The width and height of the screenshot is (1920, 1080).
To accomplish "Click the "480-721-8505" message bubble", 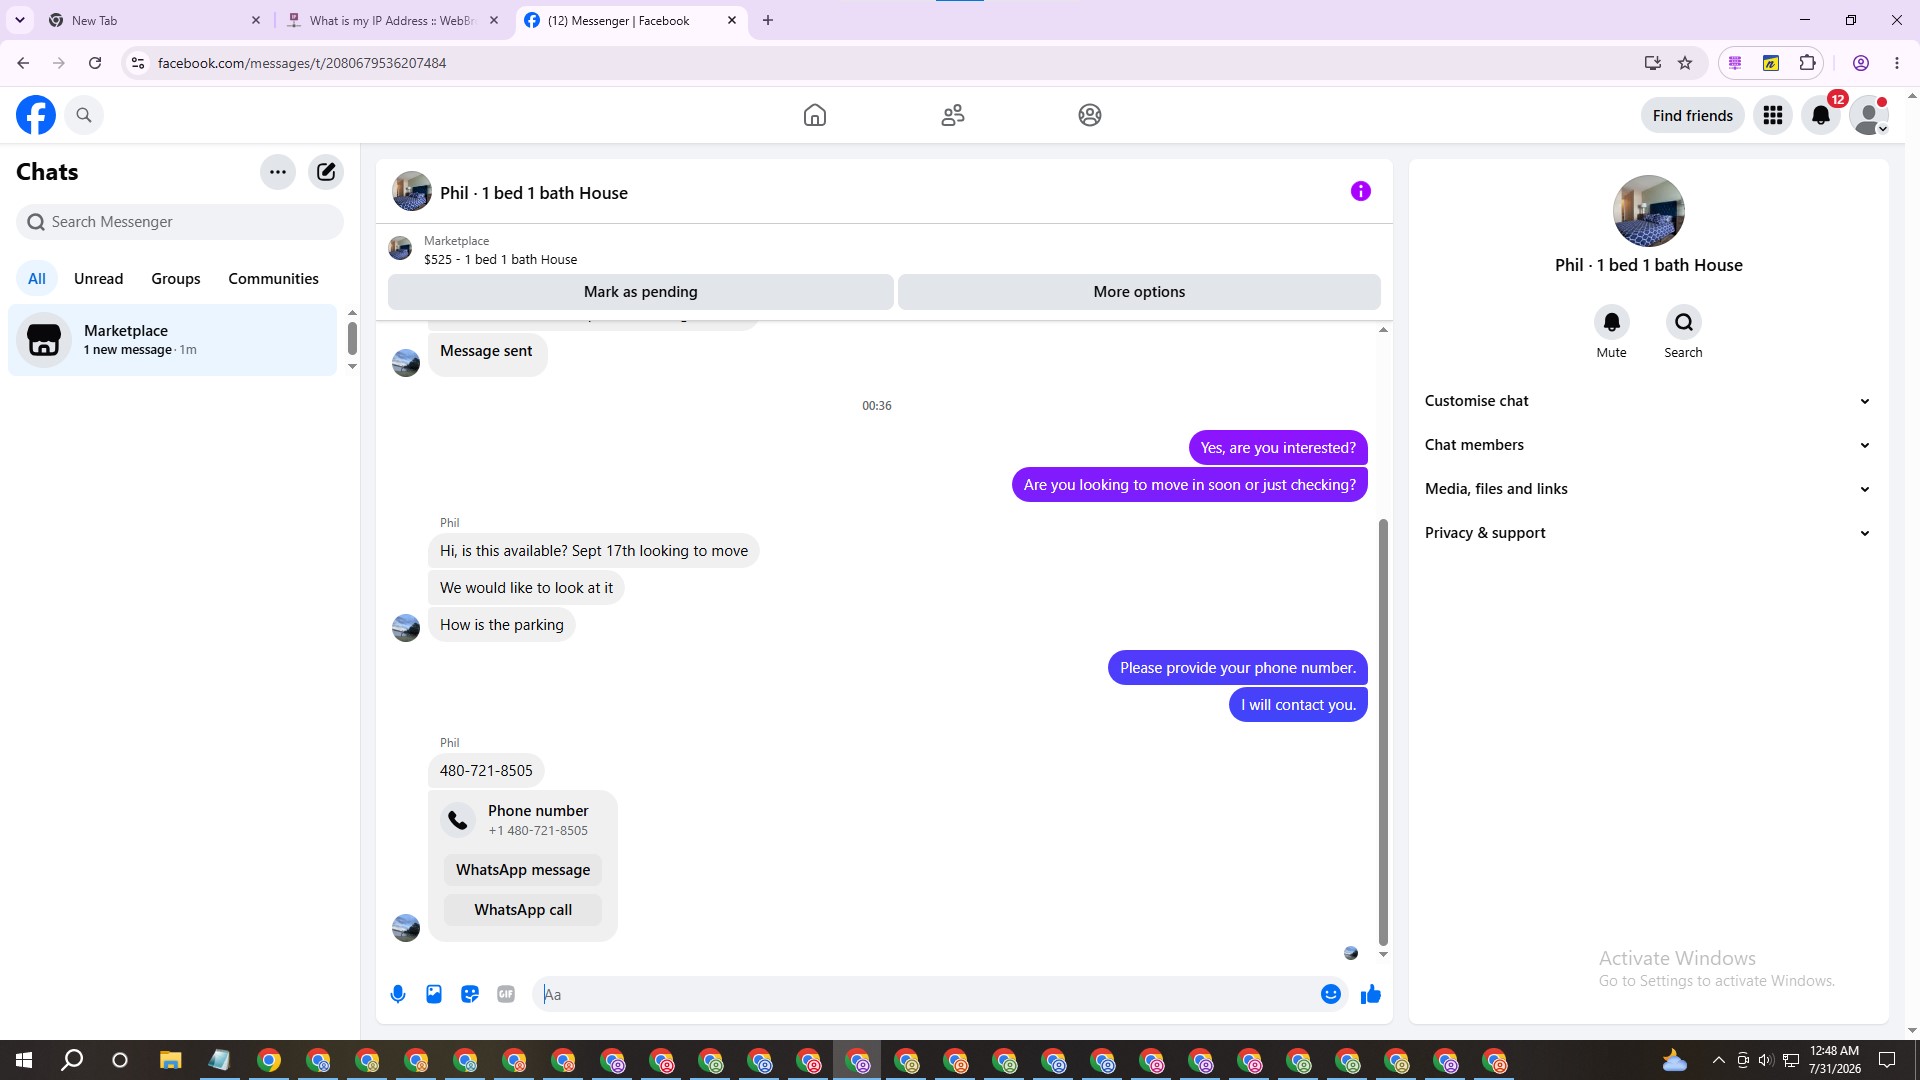I will tap(486, 771).
